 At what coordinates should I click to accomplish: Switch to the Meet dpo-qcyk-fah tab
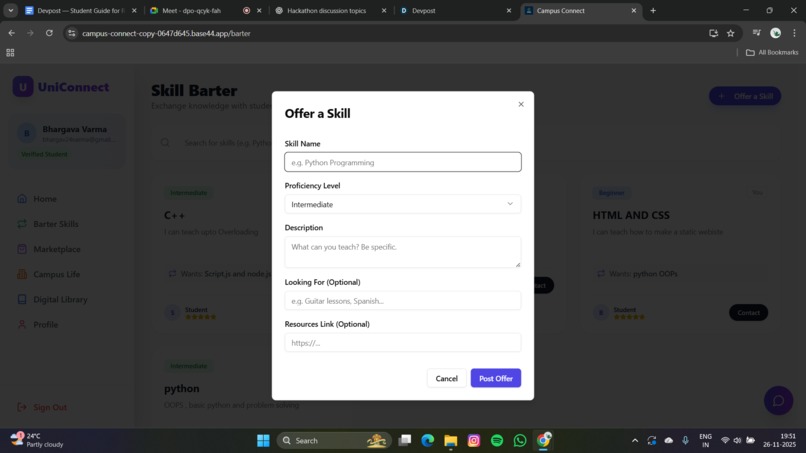point(191,10)
